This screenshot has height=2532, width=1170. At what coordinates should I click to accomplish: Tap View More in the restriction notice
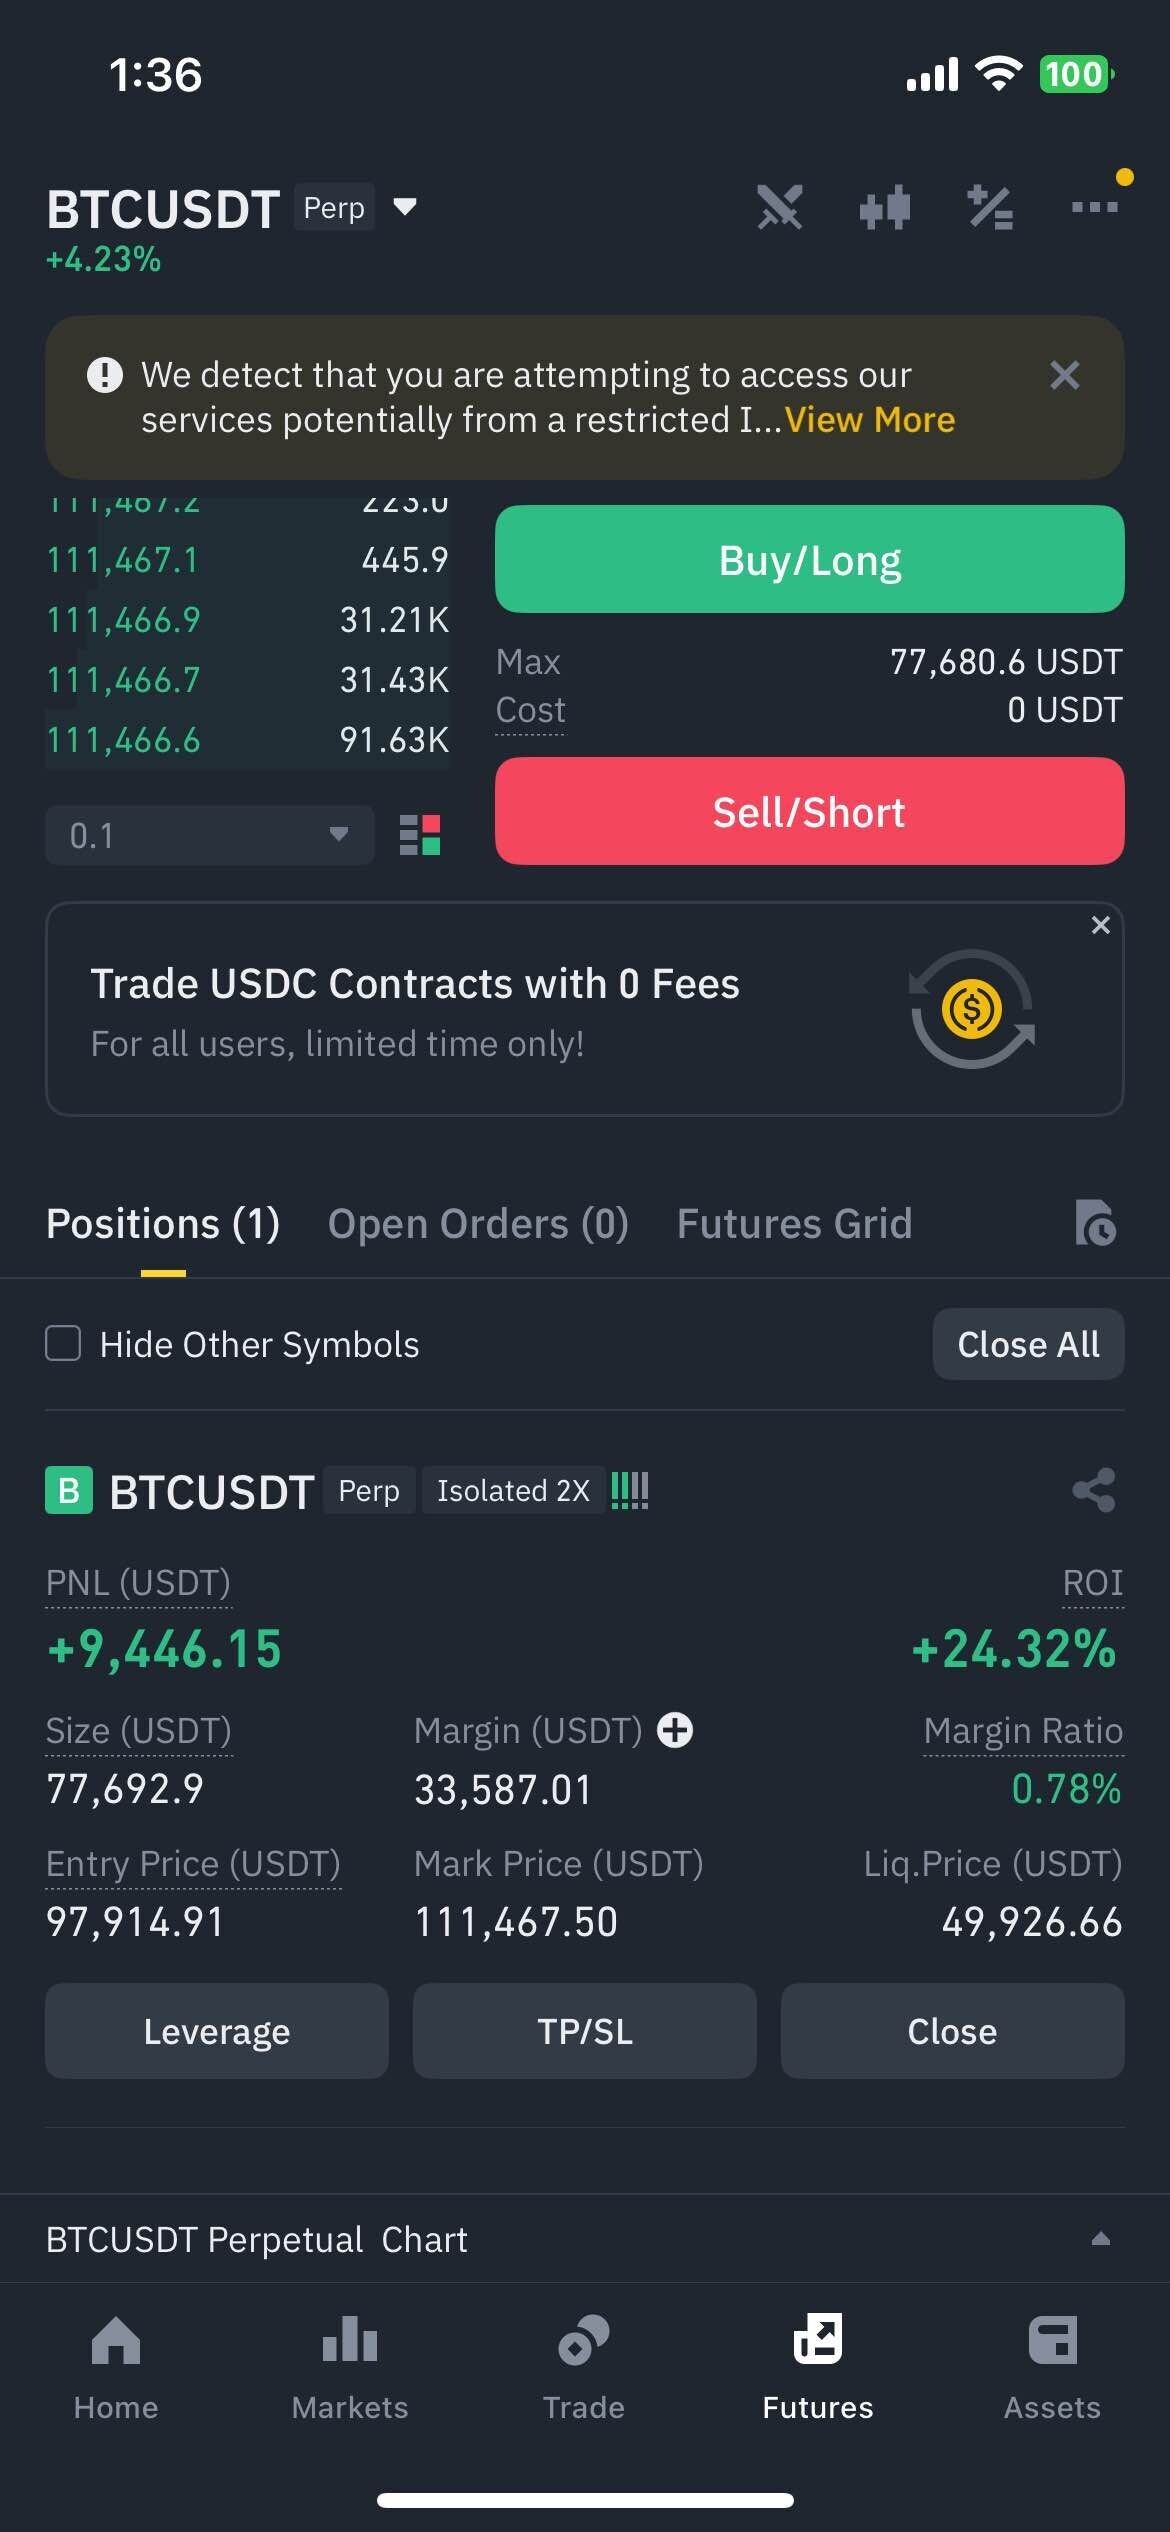tap(869, 420)
